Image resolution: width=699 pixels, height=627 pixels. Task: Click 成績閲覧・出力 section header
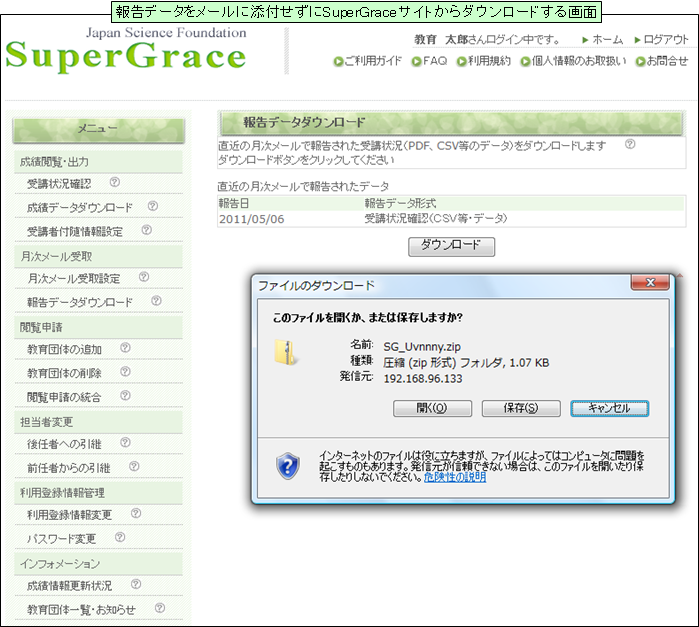[x=99, y=161]
